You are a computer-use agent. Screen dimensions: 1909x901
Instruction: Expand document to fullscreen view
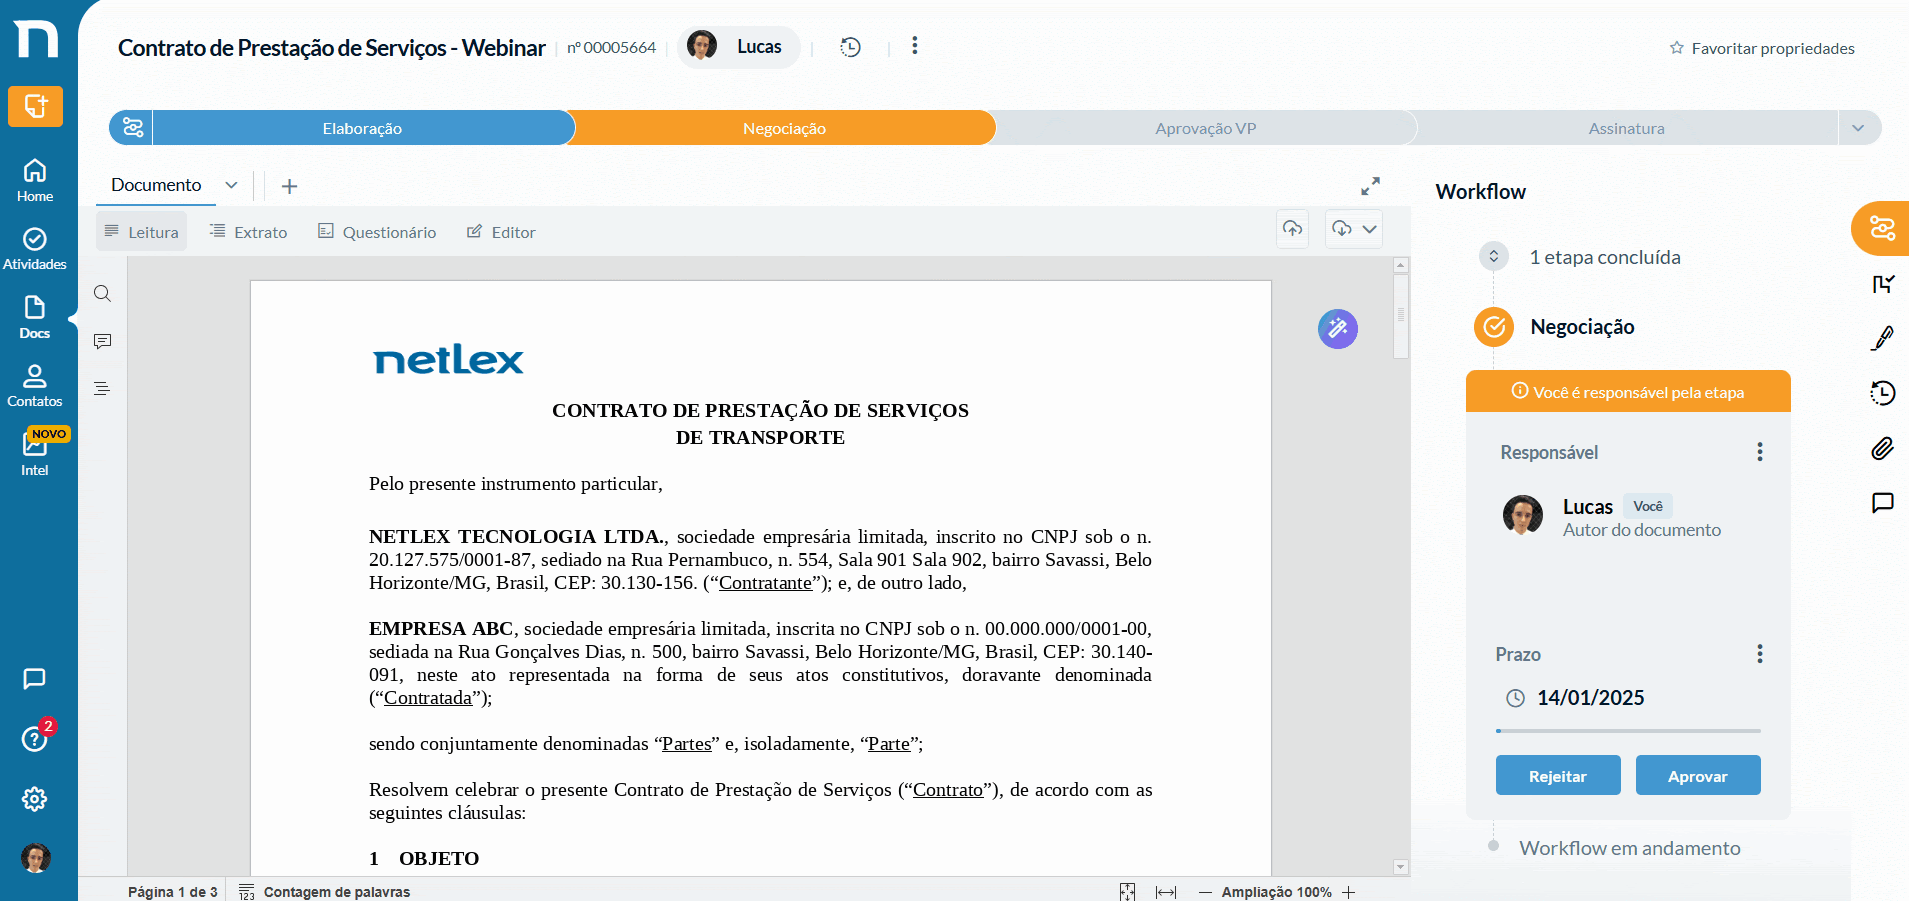click(x=1370, y=186)
